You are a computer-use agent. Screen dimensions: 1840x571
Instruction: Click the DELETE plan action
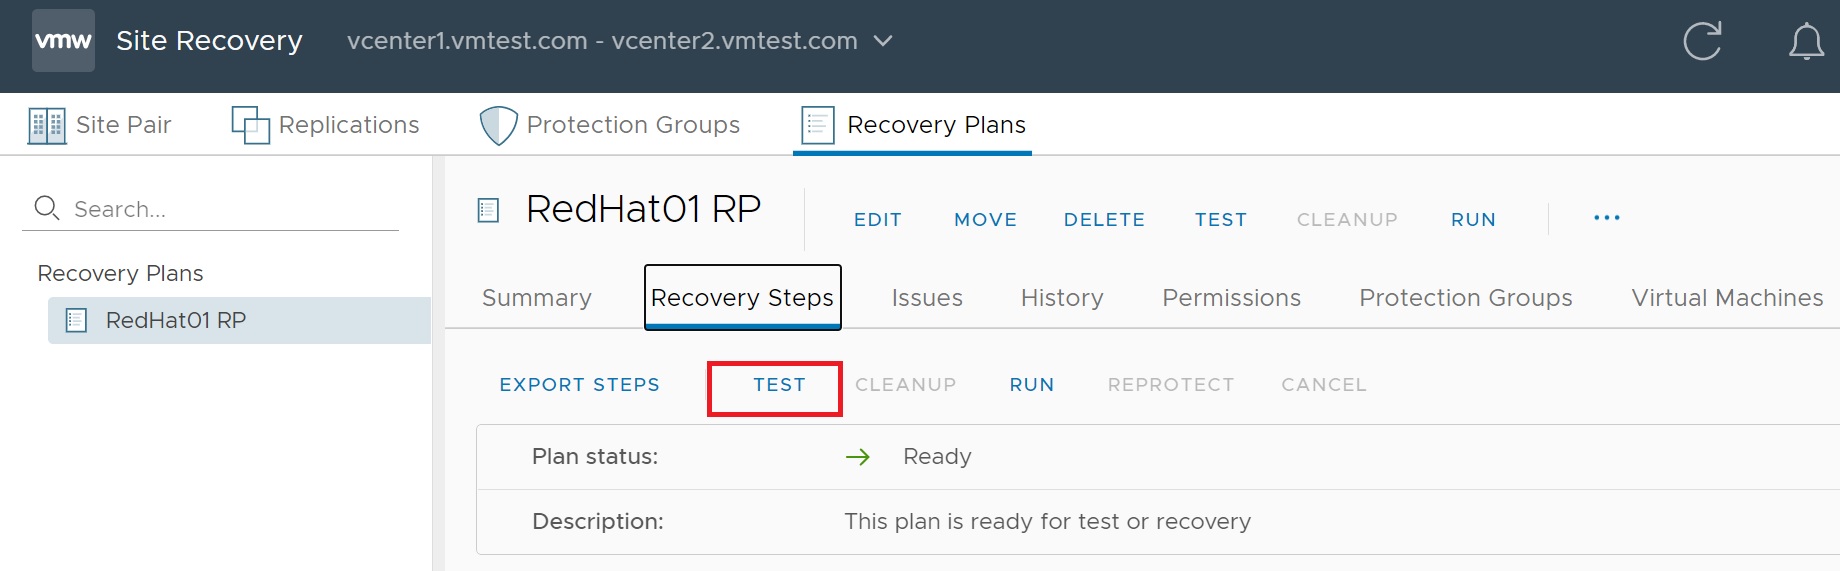click(x=1104, y=220)
